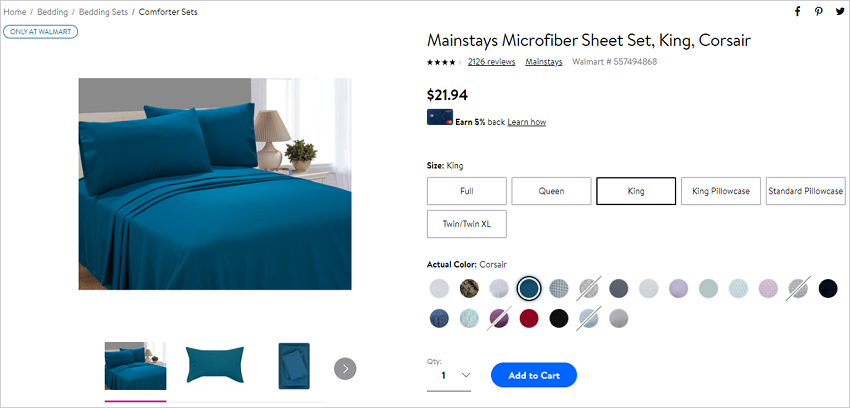Share product on Twitter icon

coord(840,11)
